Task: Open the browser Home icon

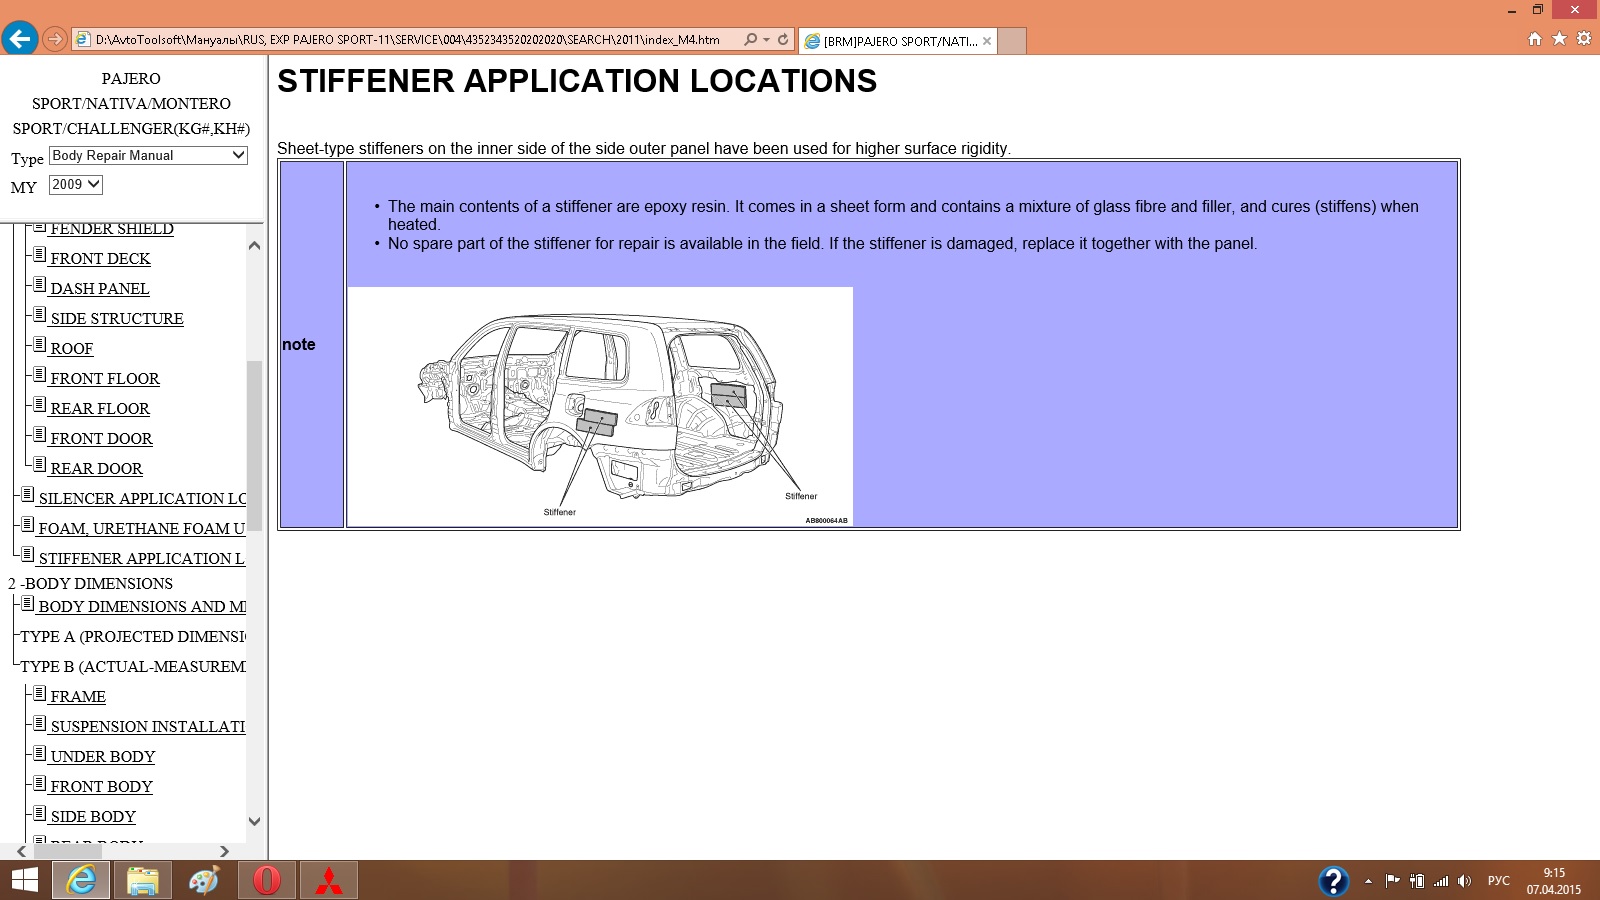Action: tap(1535, 39)
